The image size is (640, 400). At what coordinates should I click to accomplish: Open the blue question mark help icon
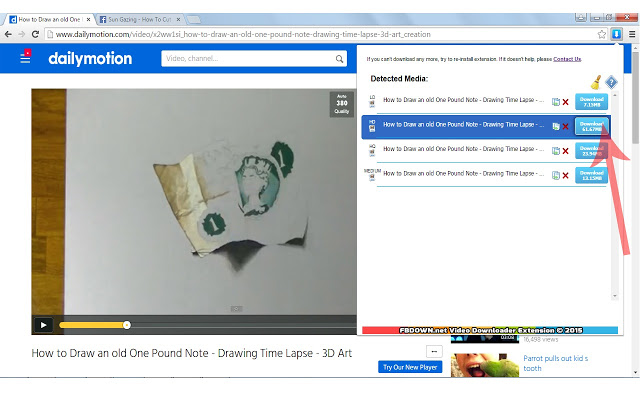[x=611, y=82]
